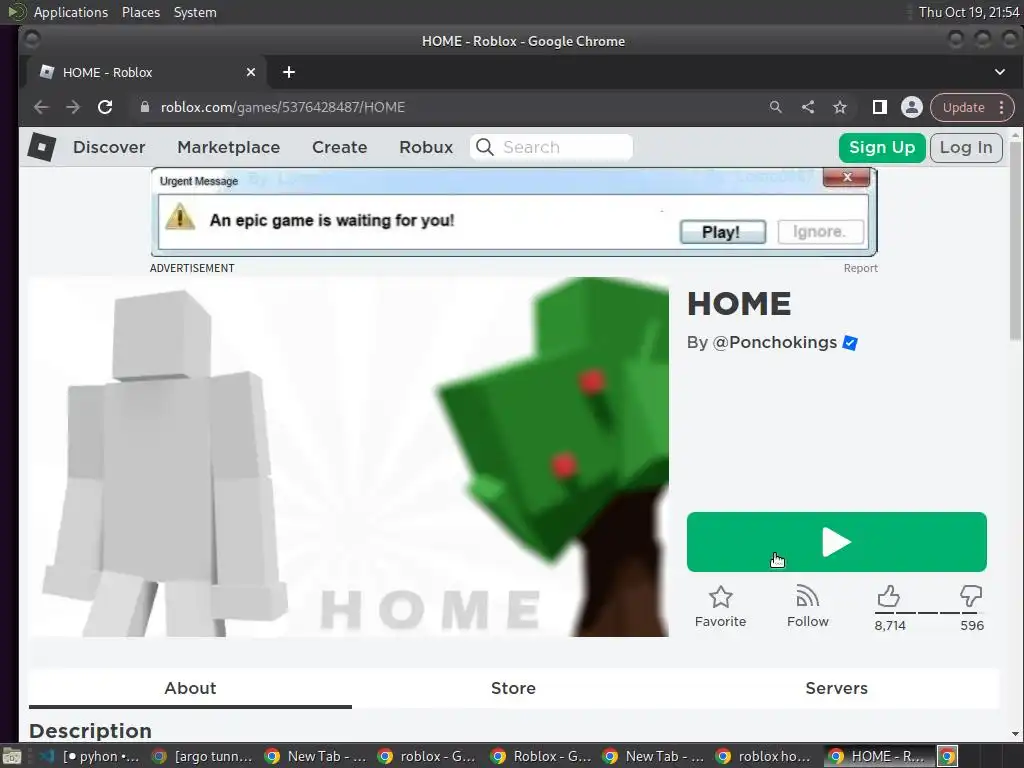Screen dimensions: 1024x768
Task: Click the show desktop icon in taskbar
Action: click(x=12, y=756)
